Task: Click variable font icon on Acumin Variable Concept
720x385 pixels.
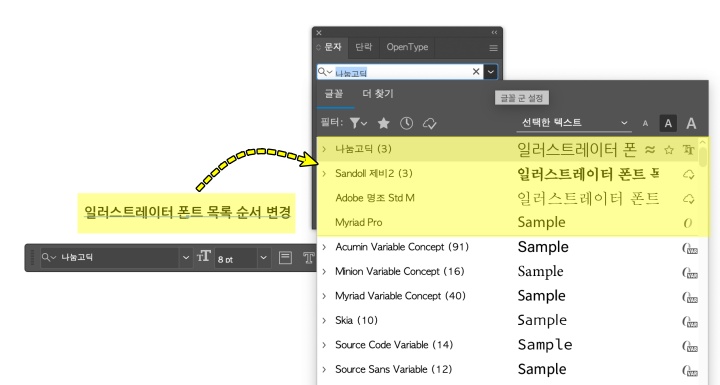Action: tap(690, 248)
